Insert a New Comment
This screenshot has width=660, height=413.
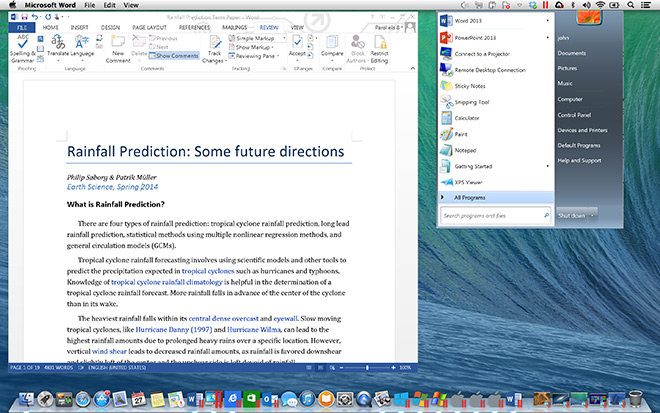point(118,49)
